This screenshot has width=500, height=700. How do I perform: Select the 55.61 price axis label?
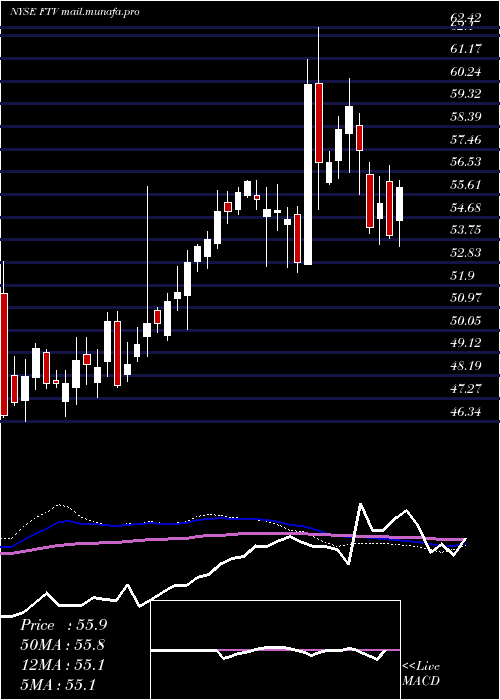[x=466, y=184]
